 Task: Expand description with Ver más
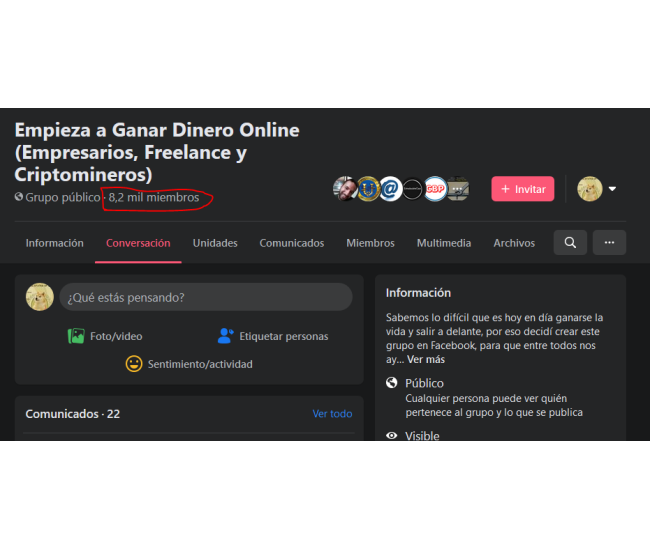pos(426,359)
